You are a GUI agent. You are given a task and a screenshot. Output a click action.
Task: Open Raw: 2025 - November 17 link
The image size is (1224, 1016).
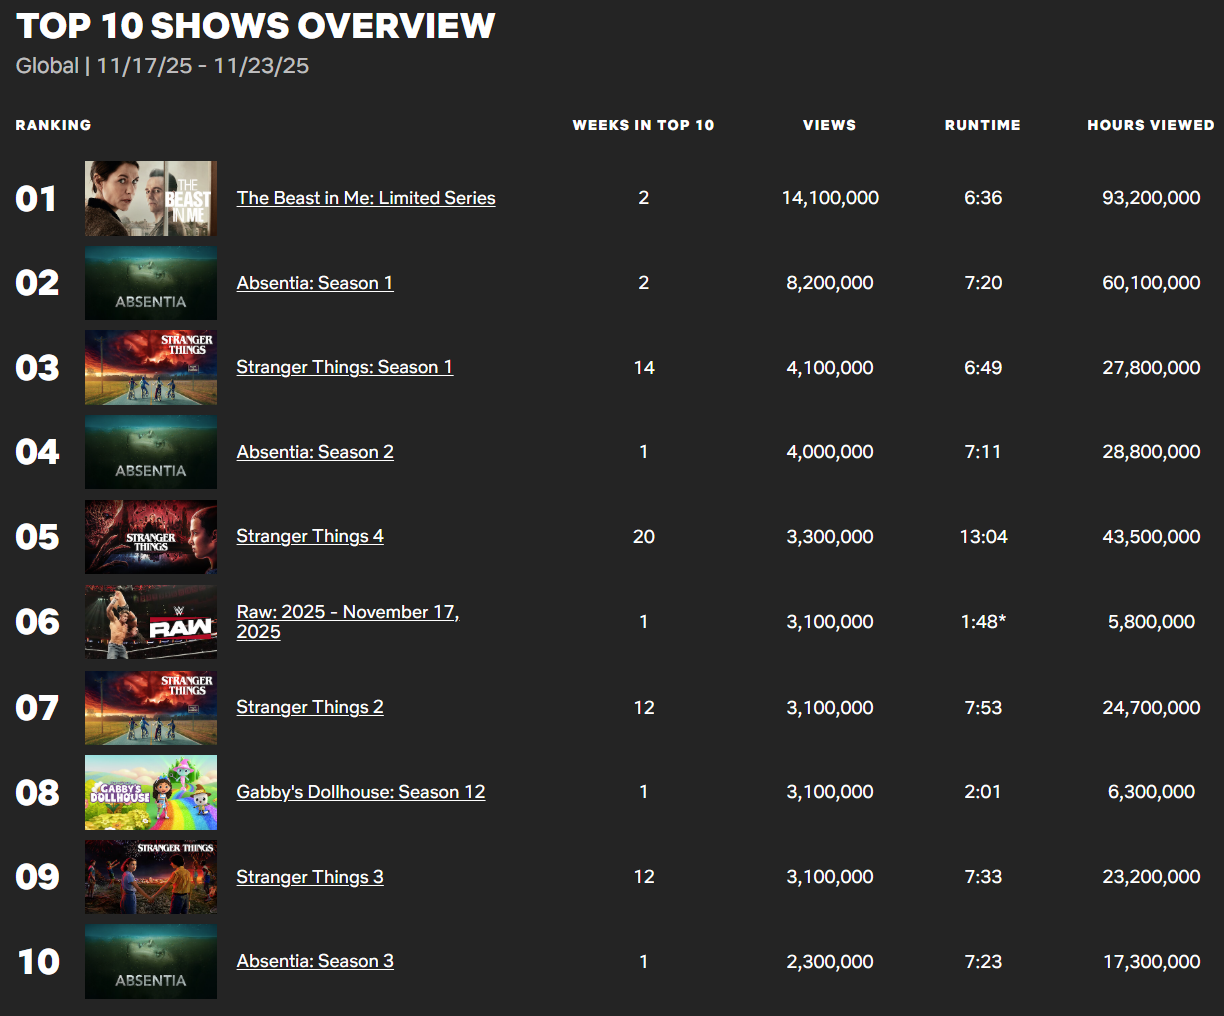click(348, 621)
